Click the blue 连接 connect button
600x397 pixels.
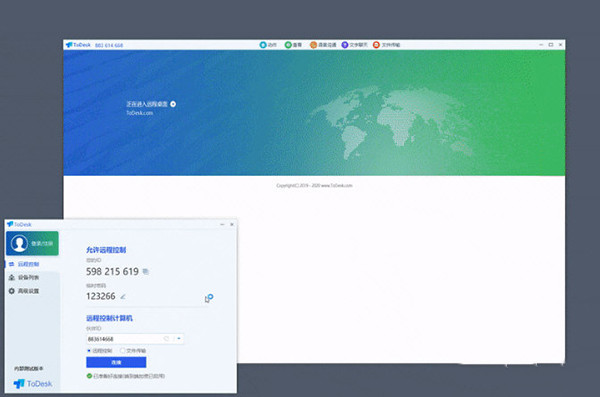(x=116, y=362)
